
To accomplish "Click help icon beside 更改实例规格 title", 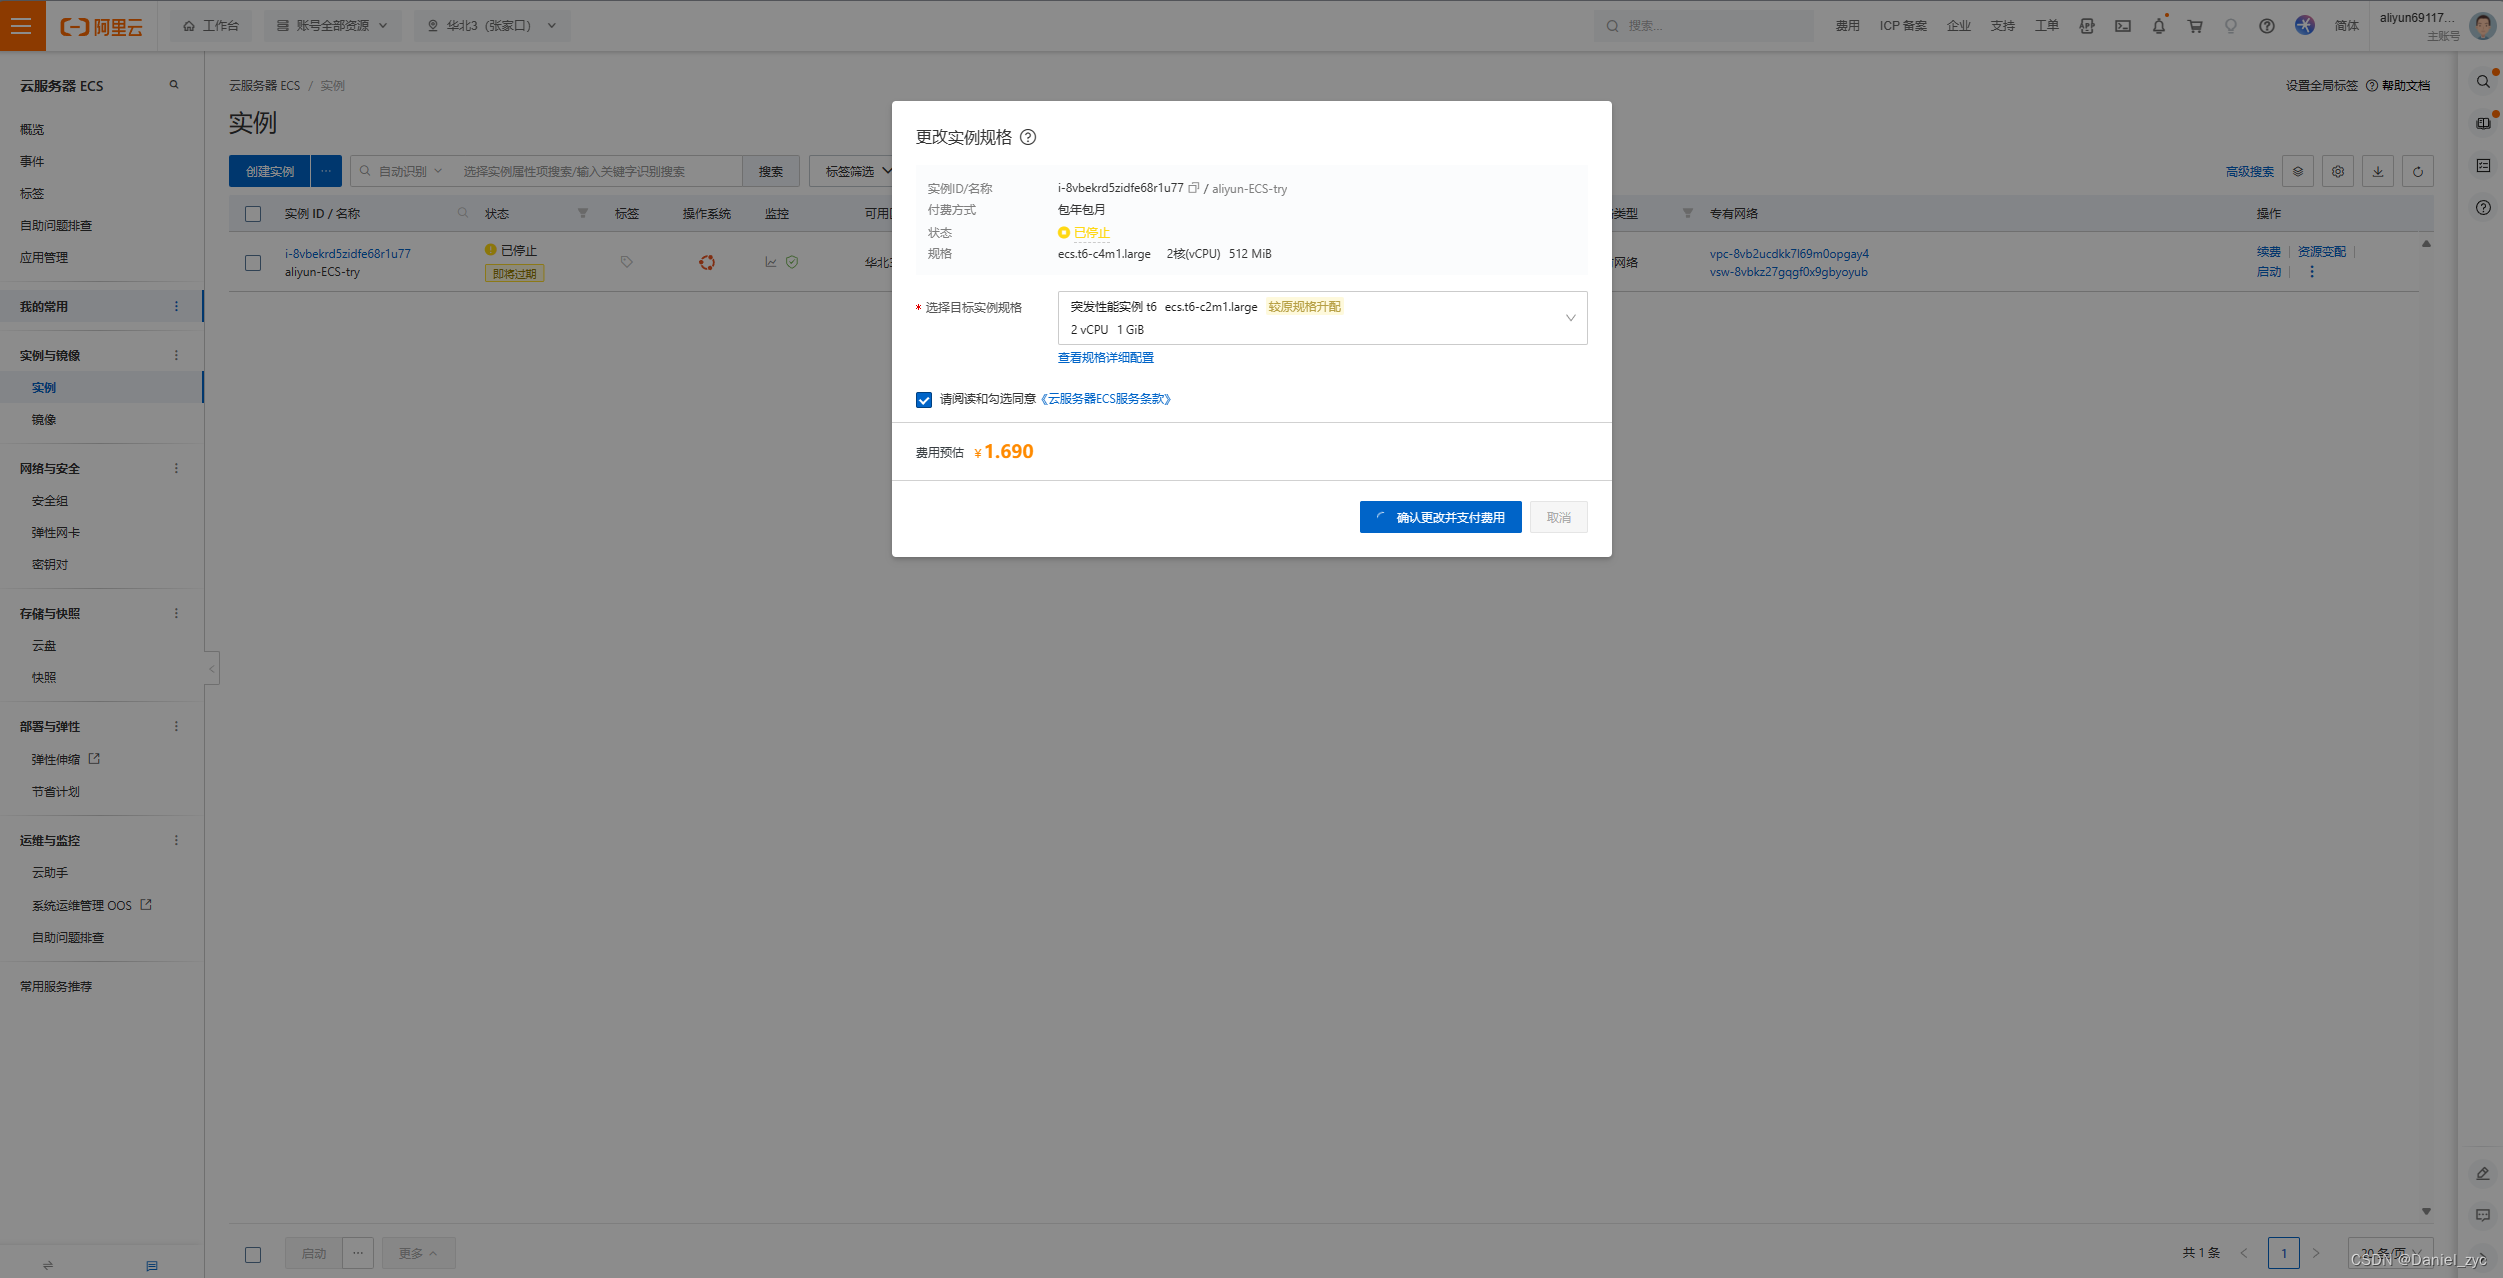I will click(1028, 137).
